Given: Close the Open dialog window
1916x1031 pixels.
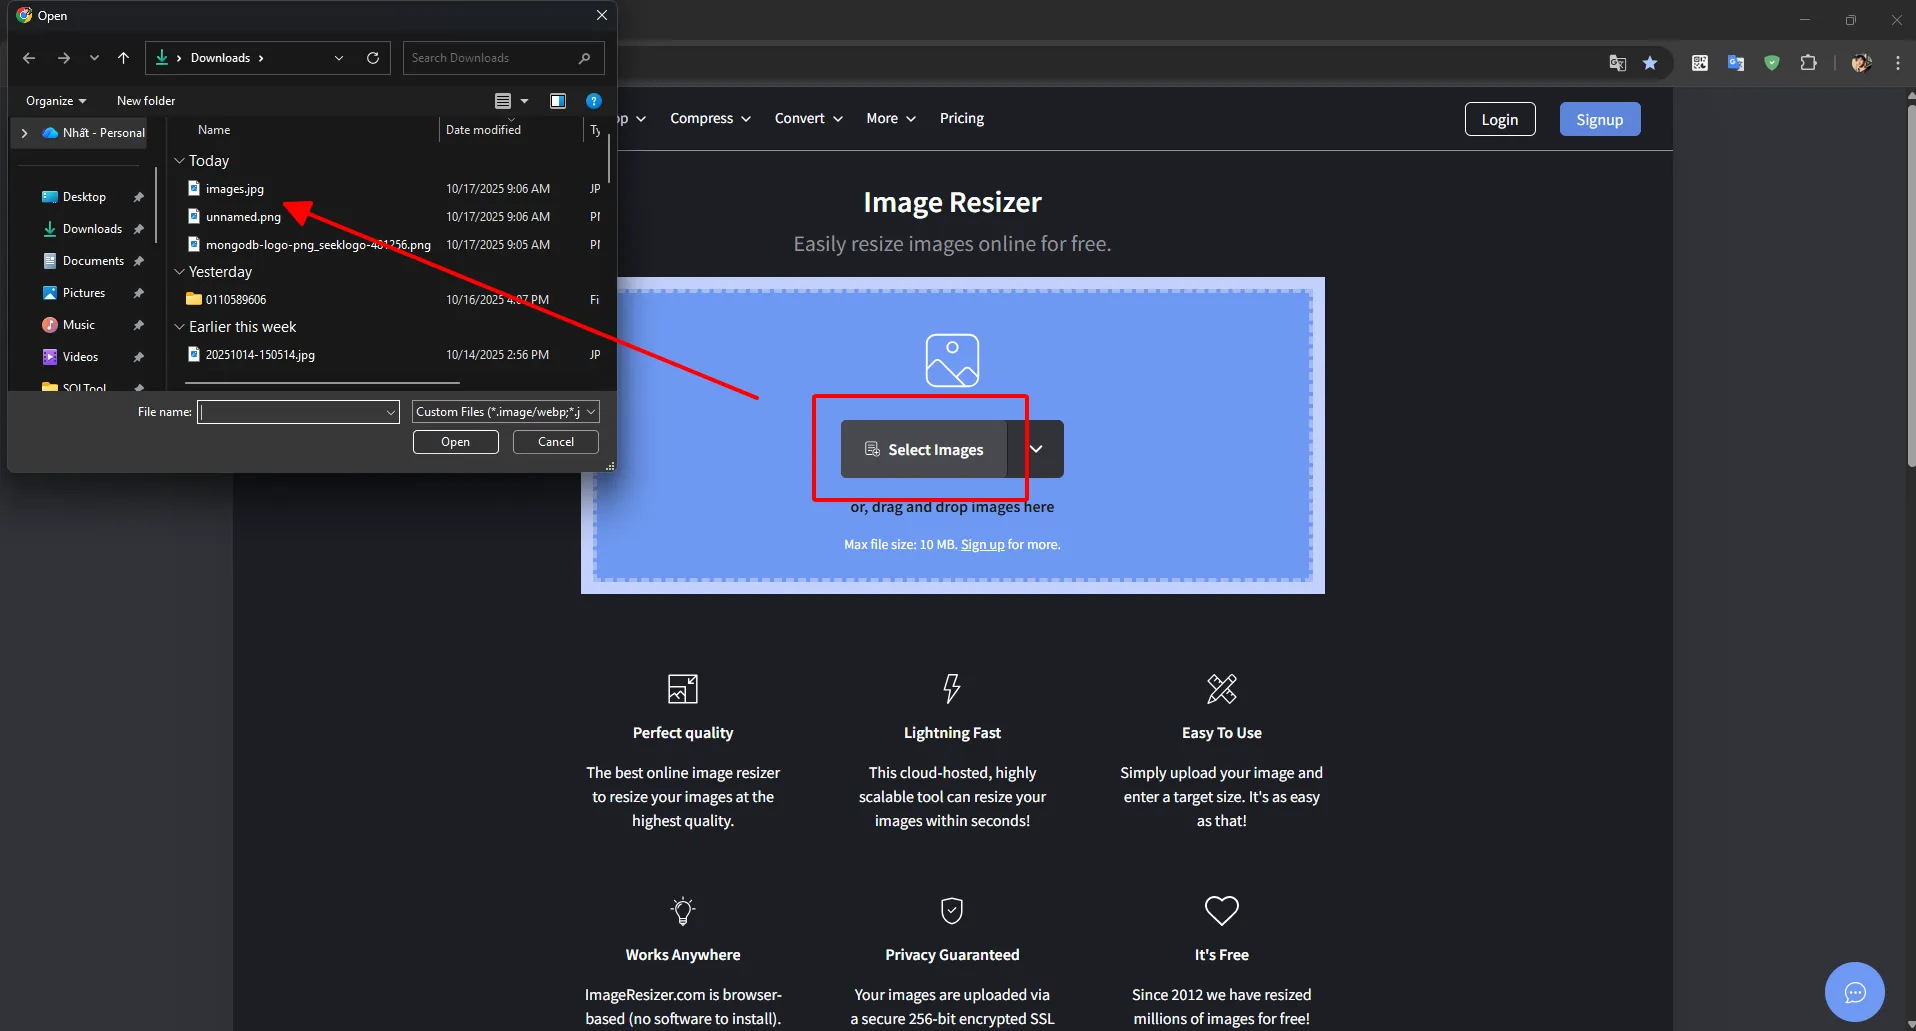Looking at the screenshot, I should 601,15.
